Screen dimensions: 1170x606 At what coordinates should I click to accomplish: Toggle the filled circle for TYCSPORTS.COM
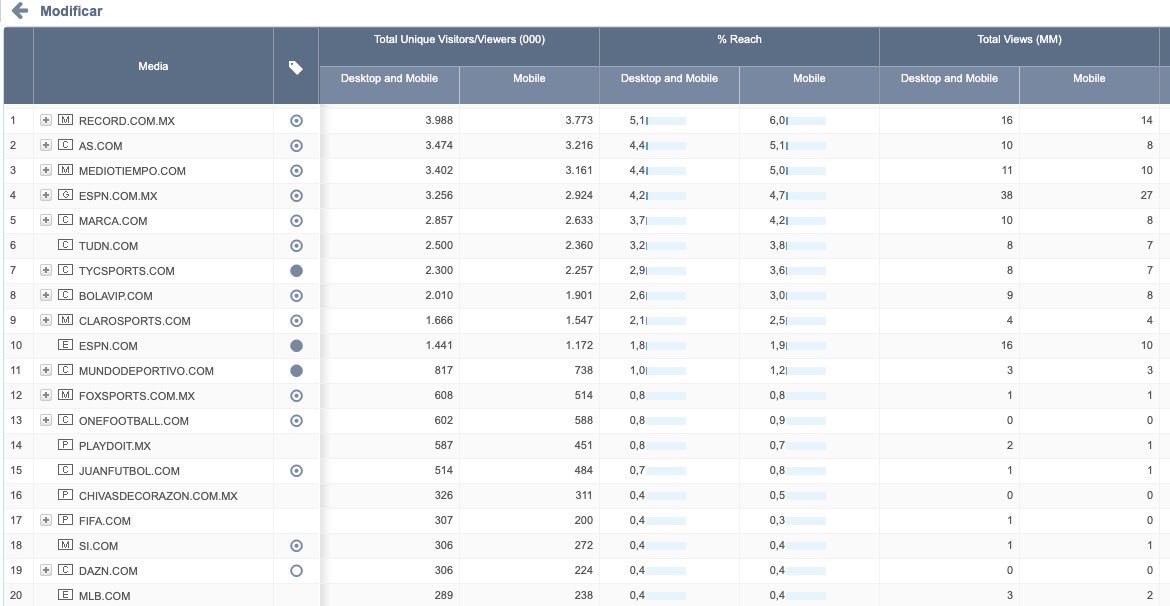coord(296,271)
